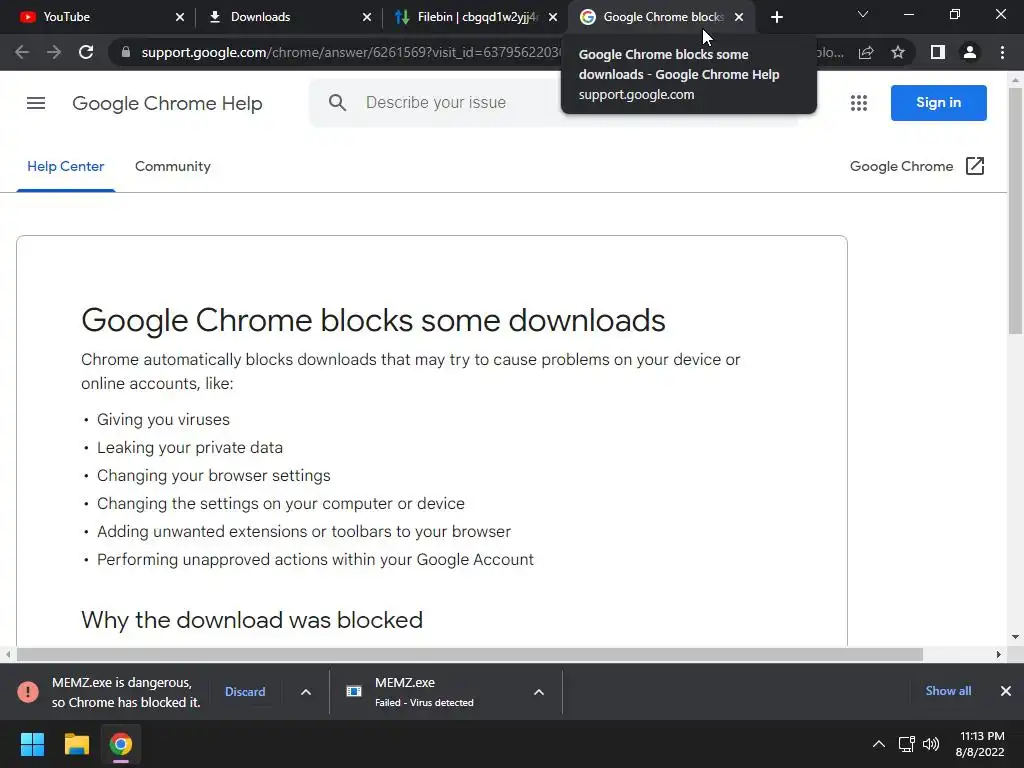This screenshot has height=768, width=1024.
Task: Open the taskbar clock and date
Action: 980,744
